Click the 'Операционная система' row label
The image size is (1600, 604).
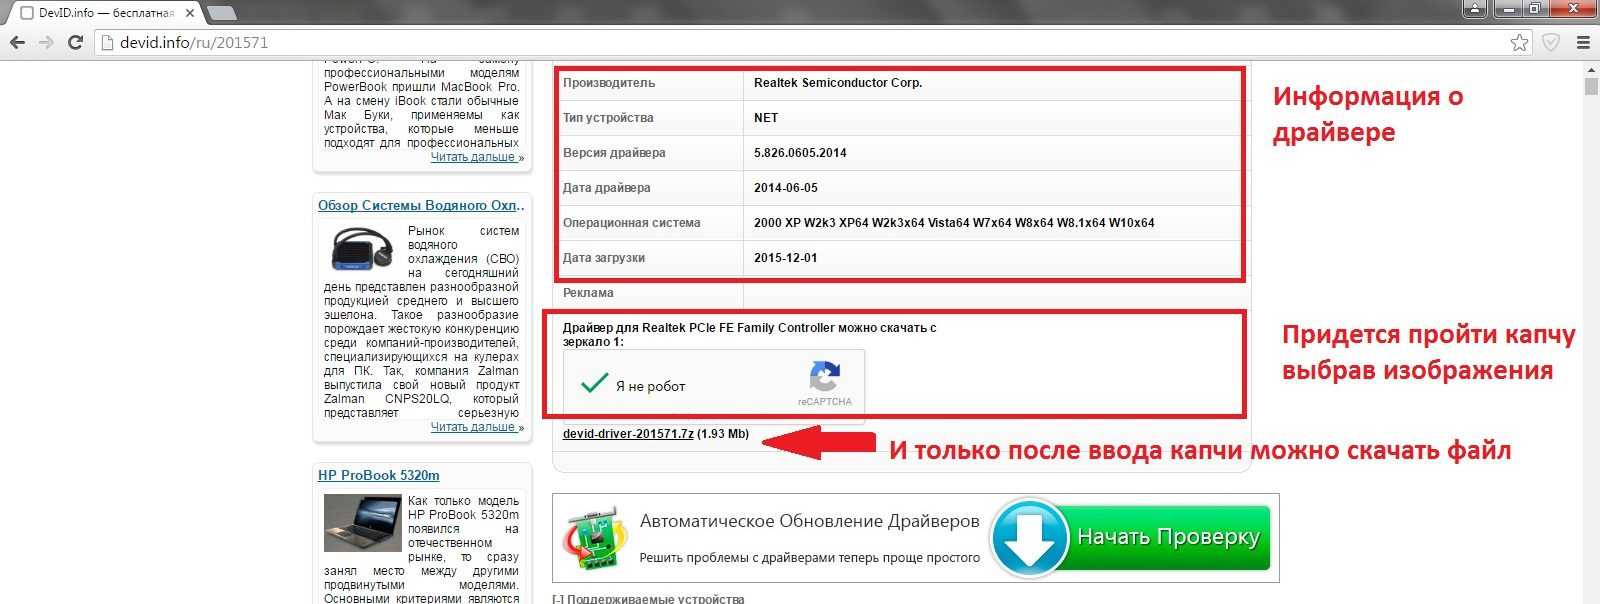click(632, 223)
